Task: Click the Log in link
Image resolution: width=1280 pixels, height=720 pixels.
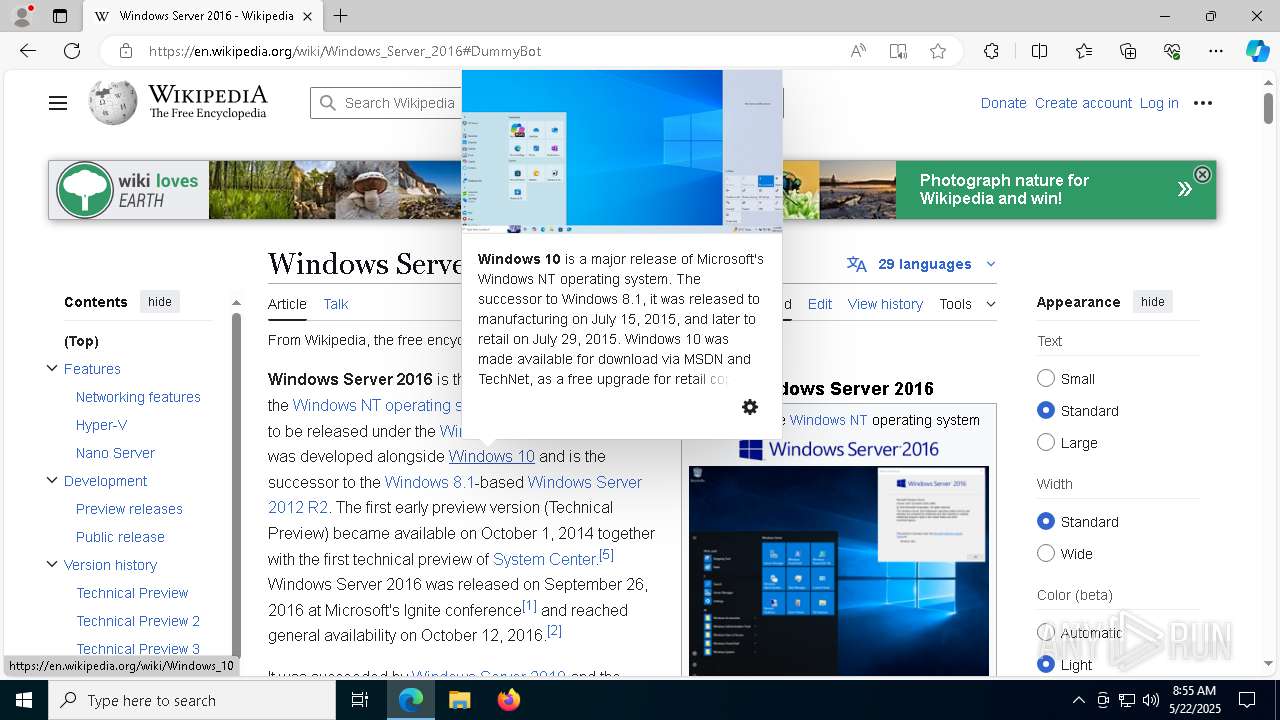Action: (x=1159, y=103)
